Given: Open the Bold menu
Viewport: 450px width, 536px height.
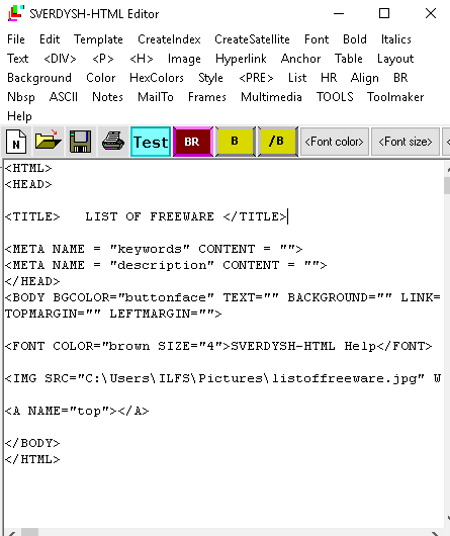Looking at the screenshot, I should tap(355, 39).
